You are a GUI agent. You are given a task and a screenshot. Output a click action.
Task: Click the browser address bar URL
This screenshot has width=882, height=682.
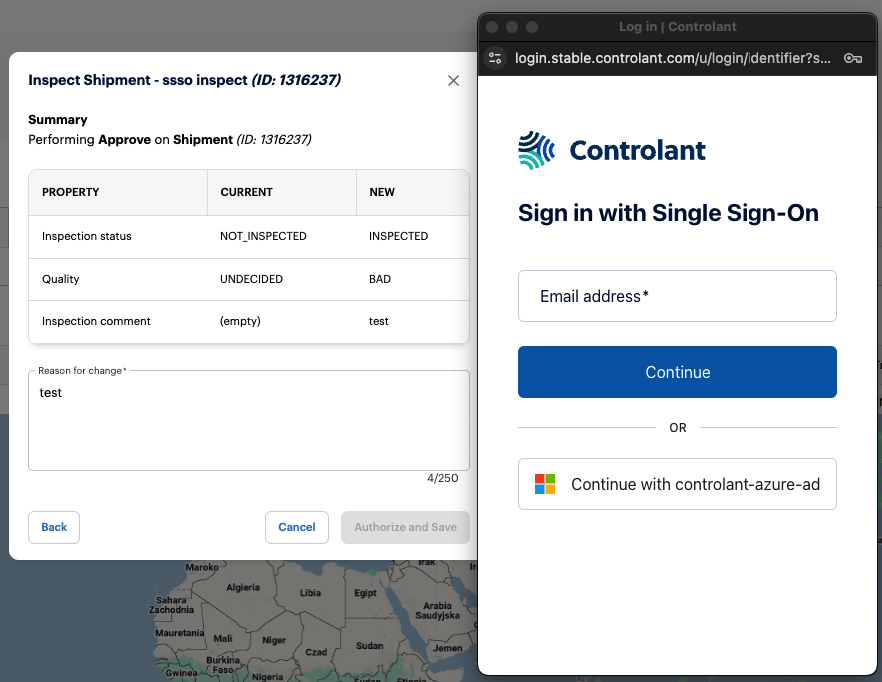[x=670, y=58]
